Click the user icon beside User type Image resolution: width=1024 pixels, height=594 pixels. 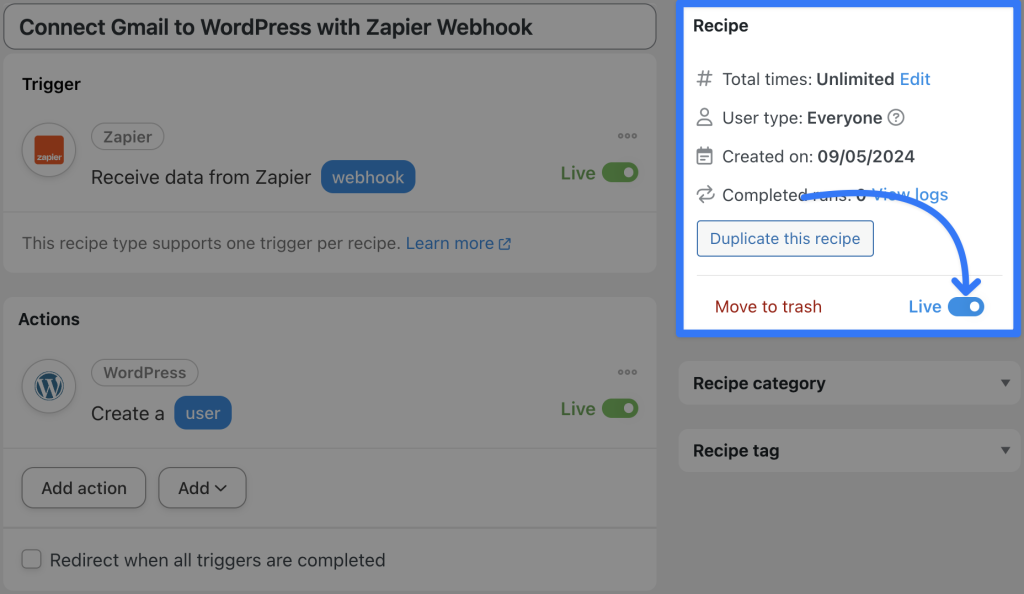coord(703,117)
